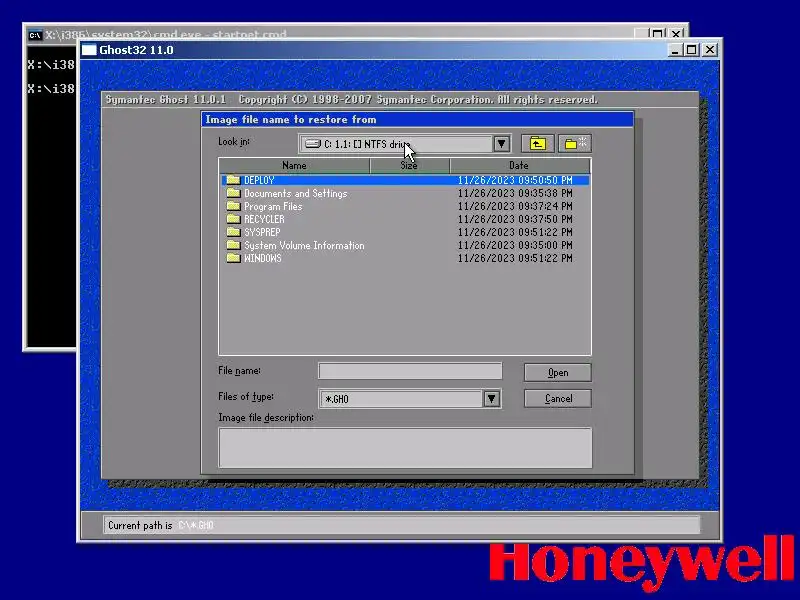Click the DEPLOY folder name

pyautogui.click(x=259, y=180)
